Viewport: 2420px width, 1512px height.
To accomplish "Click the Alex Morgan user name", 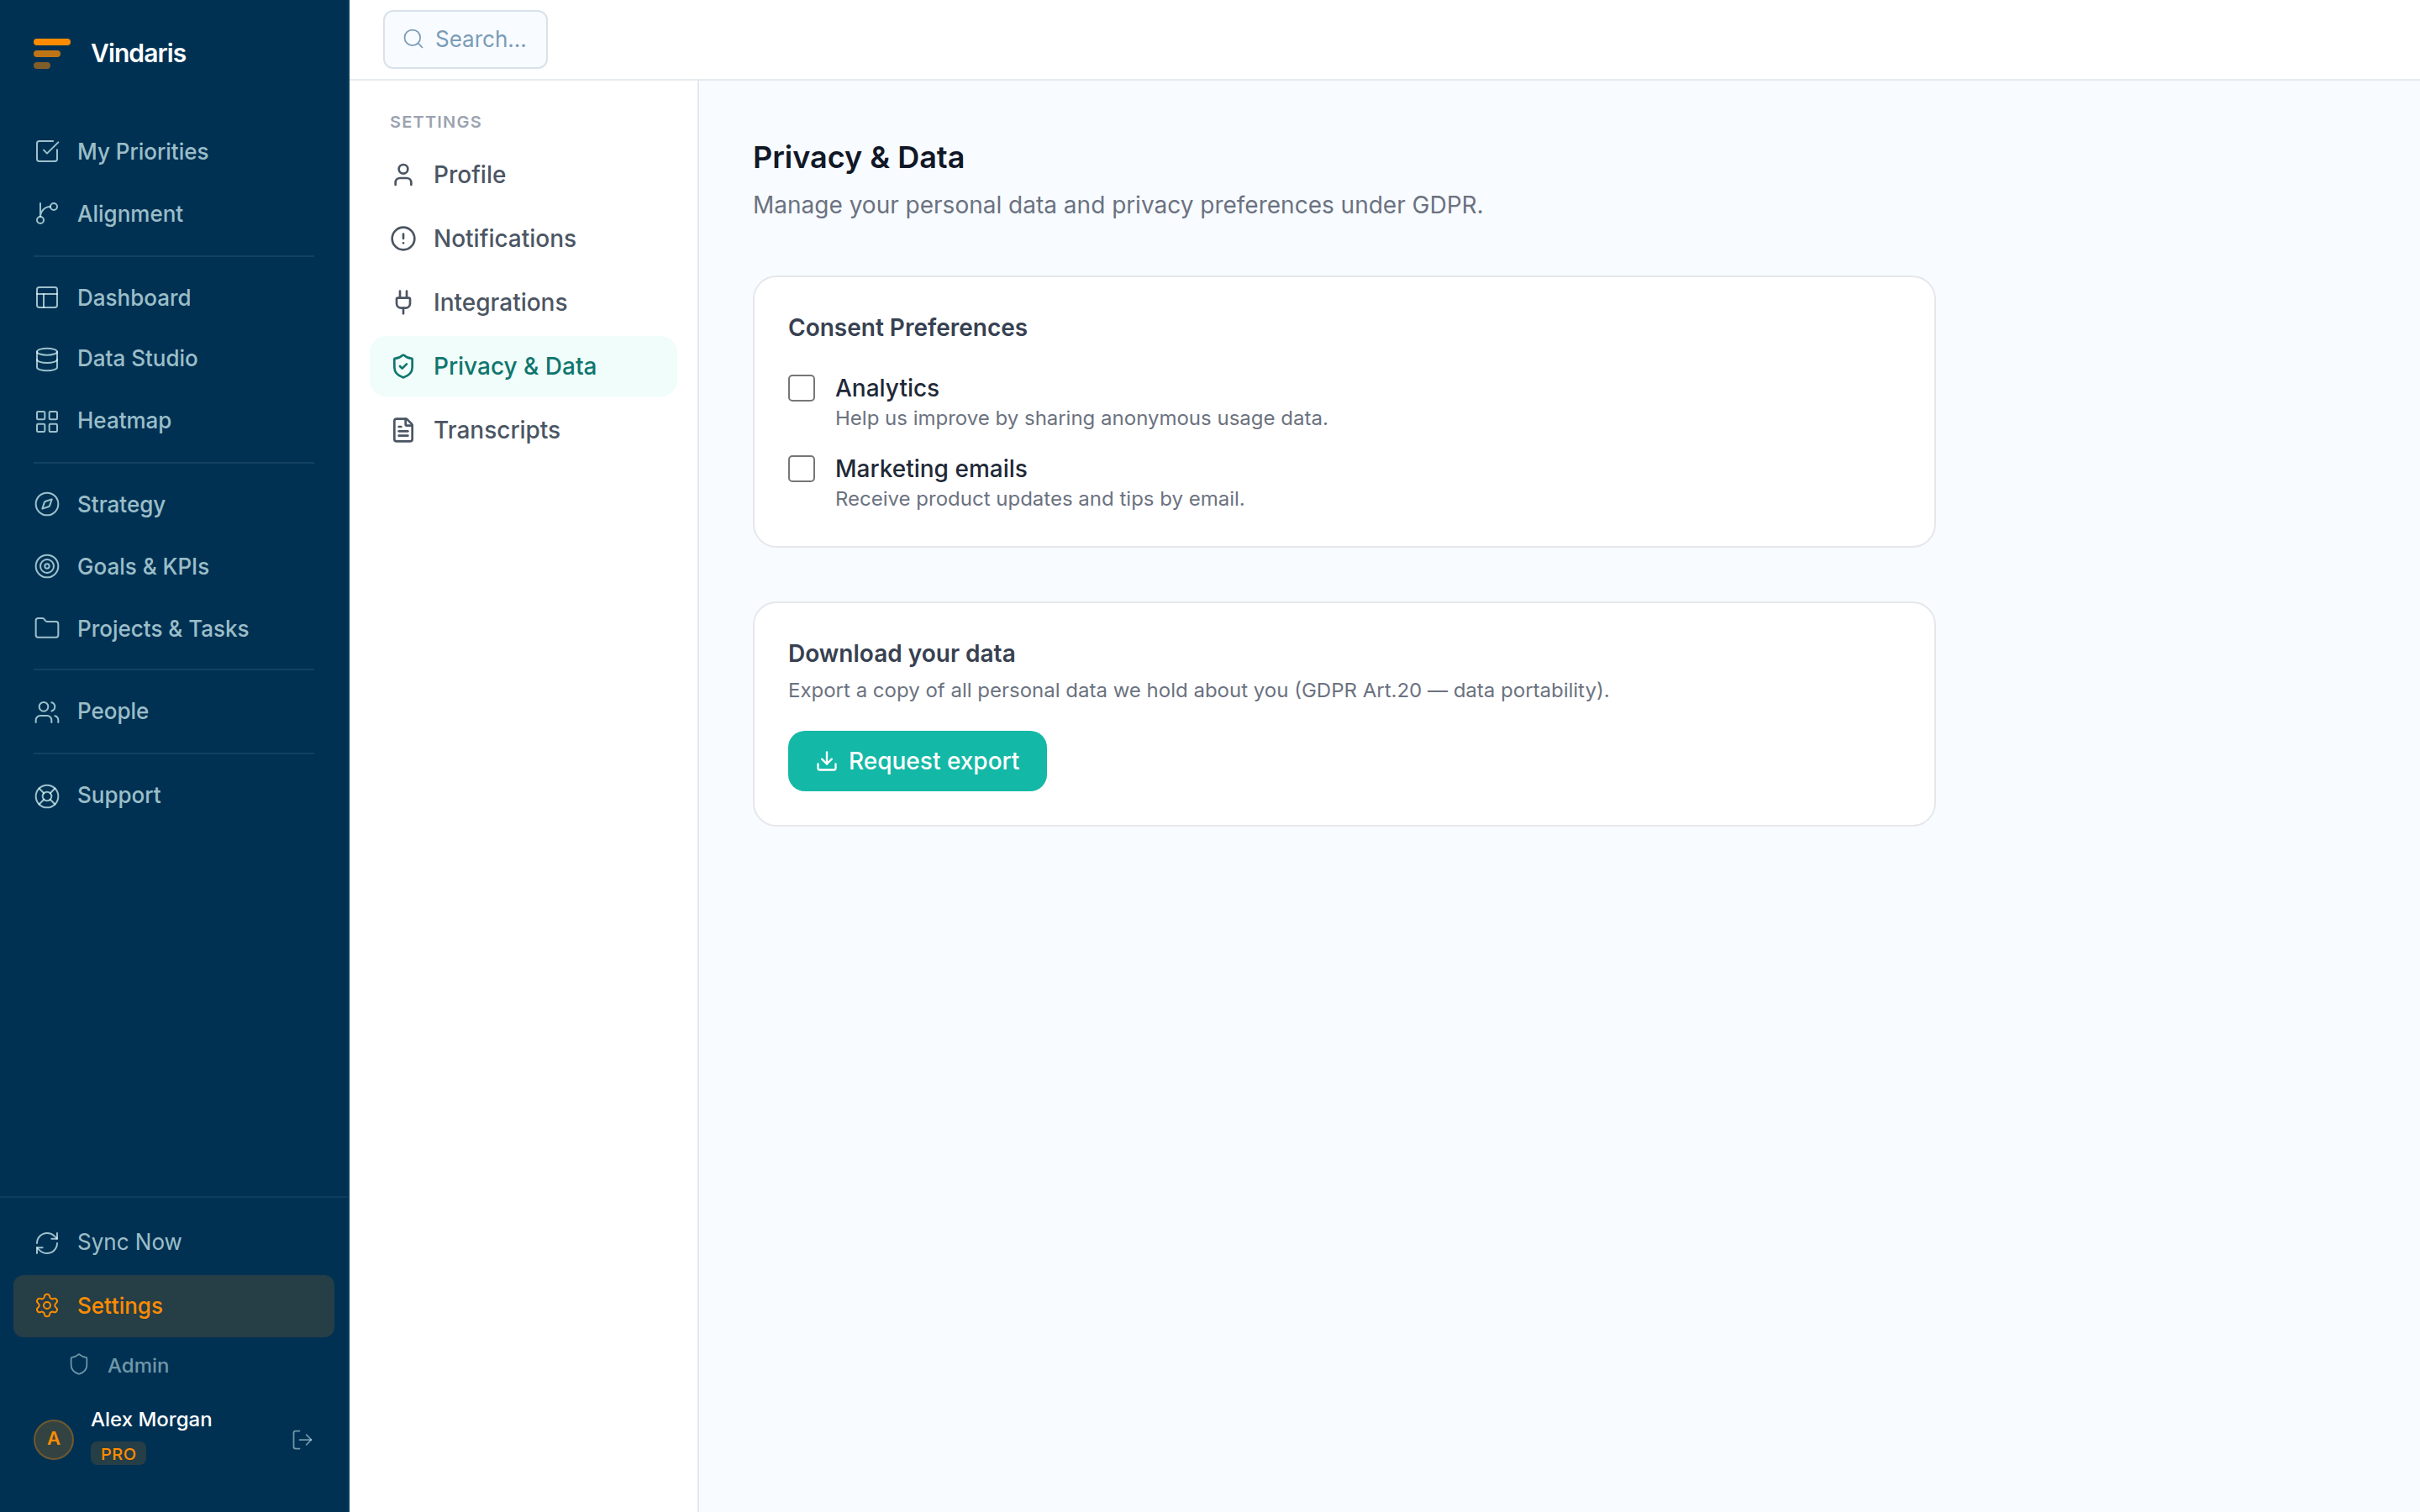I will point(151,1419).
